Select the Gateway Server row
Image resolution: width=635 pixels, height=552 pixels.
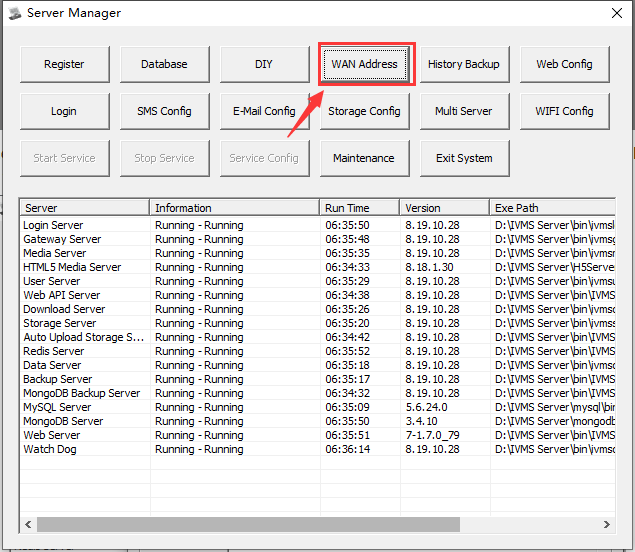click(318, 239)
